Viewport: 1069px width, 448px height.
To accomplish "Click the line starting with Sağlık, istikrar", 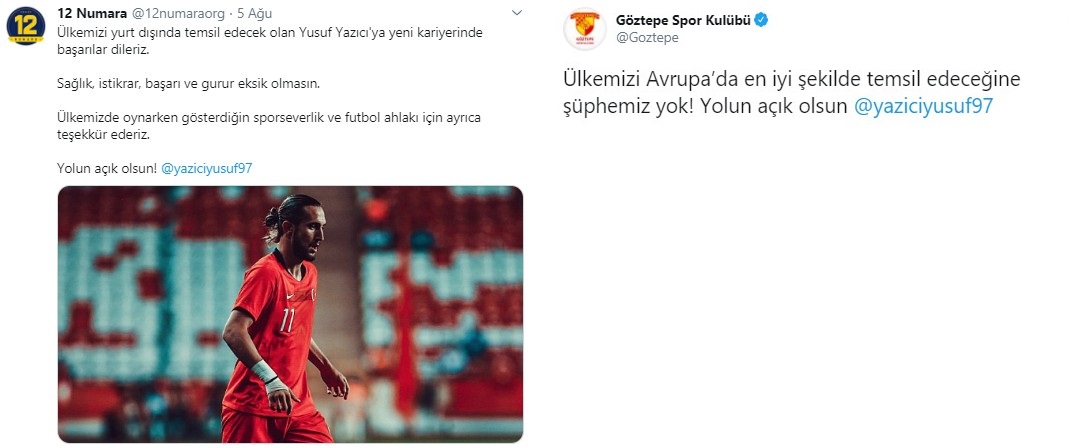I will point(188,85).
